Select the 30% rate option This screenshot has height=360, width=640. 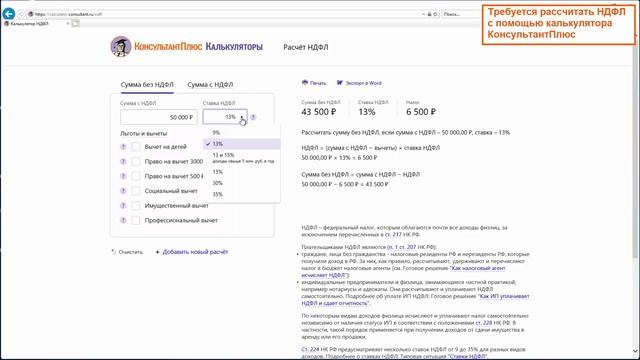pos(242,183)
